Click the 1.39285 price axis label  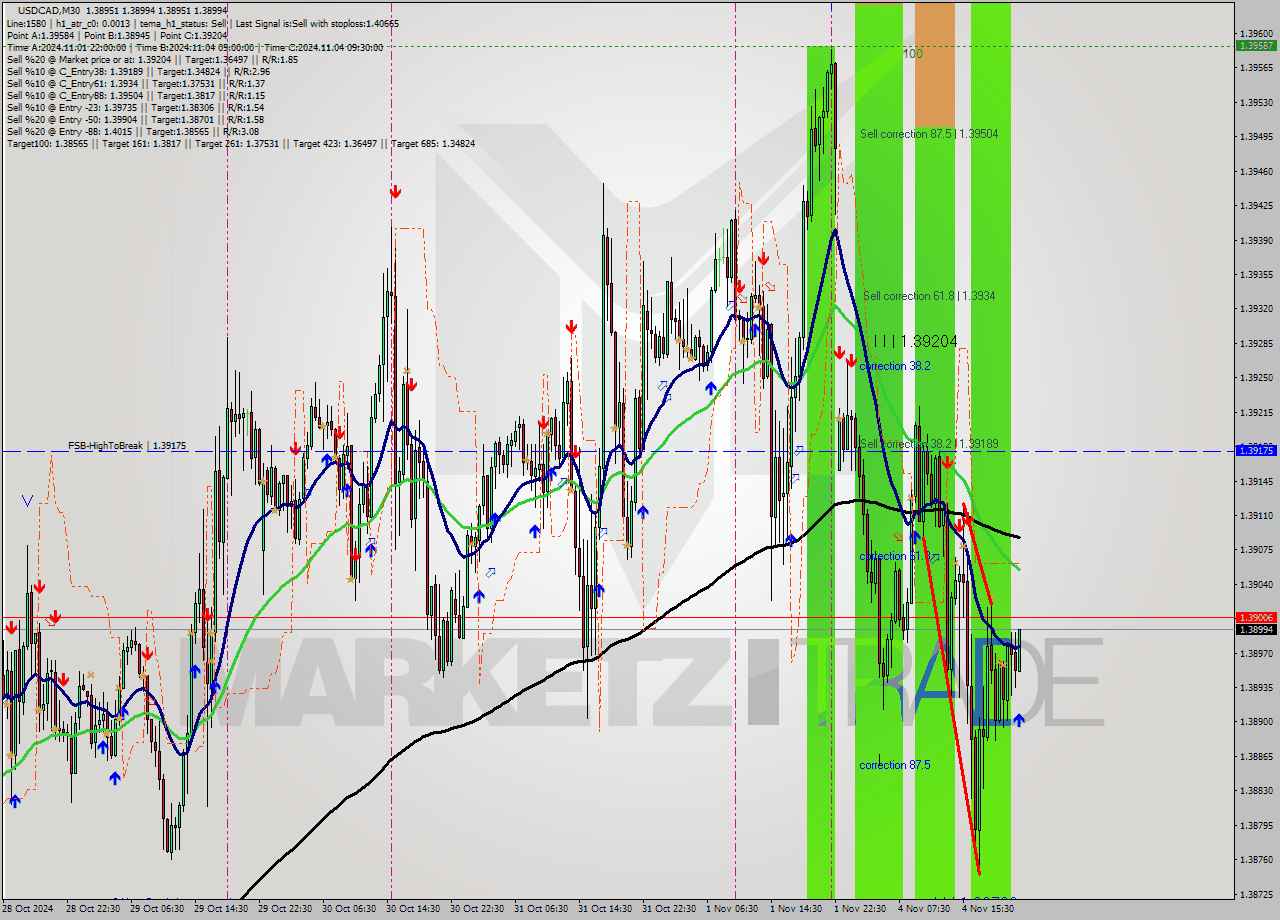coord(1255,343)
